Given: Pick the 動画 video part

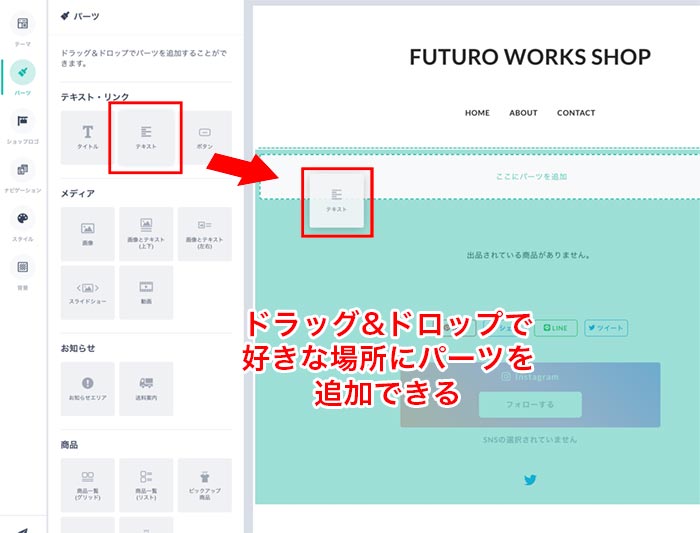Looking at the screenshot, I should point(146,291).
